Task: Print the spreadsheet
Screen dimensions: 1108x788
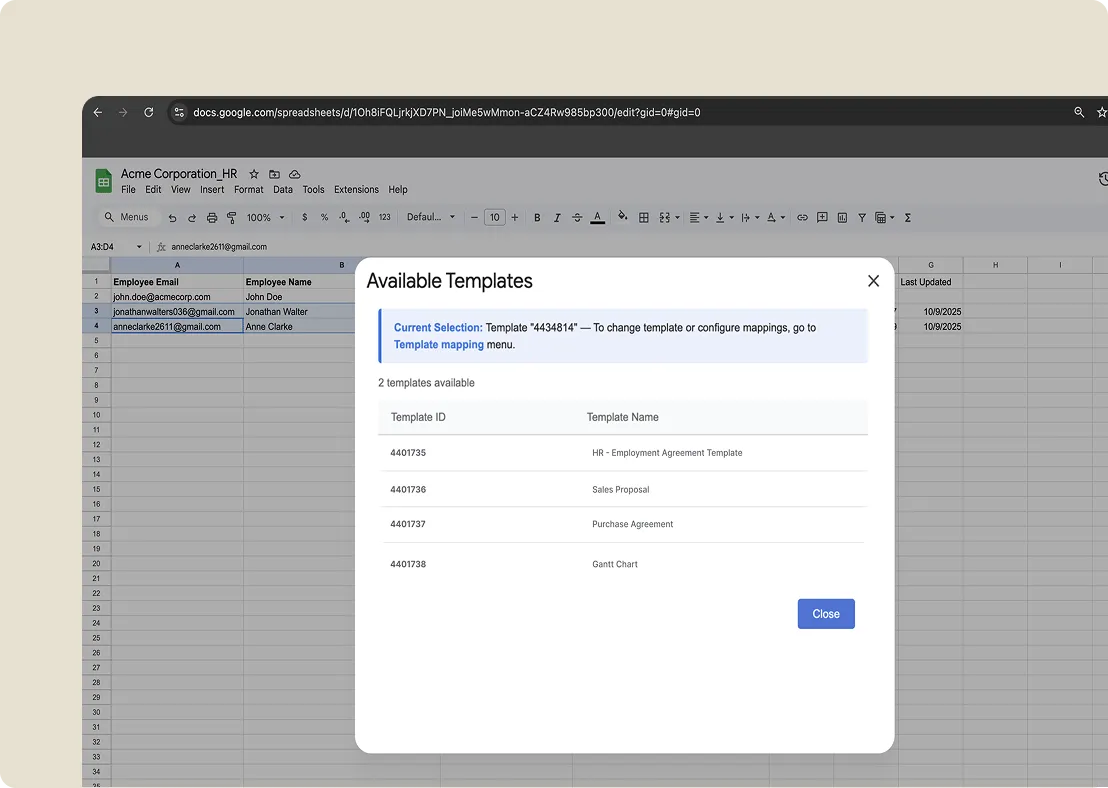Action: pyautogui.click(x=211, y=218)
